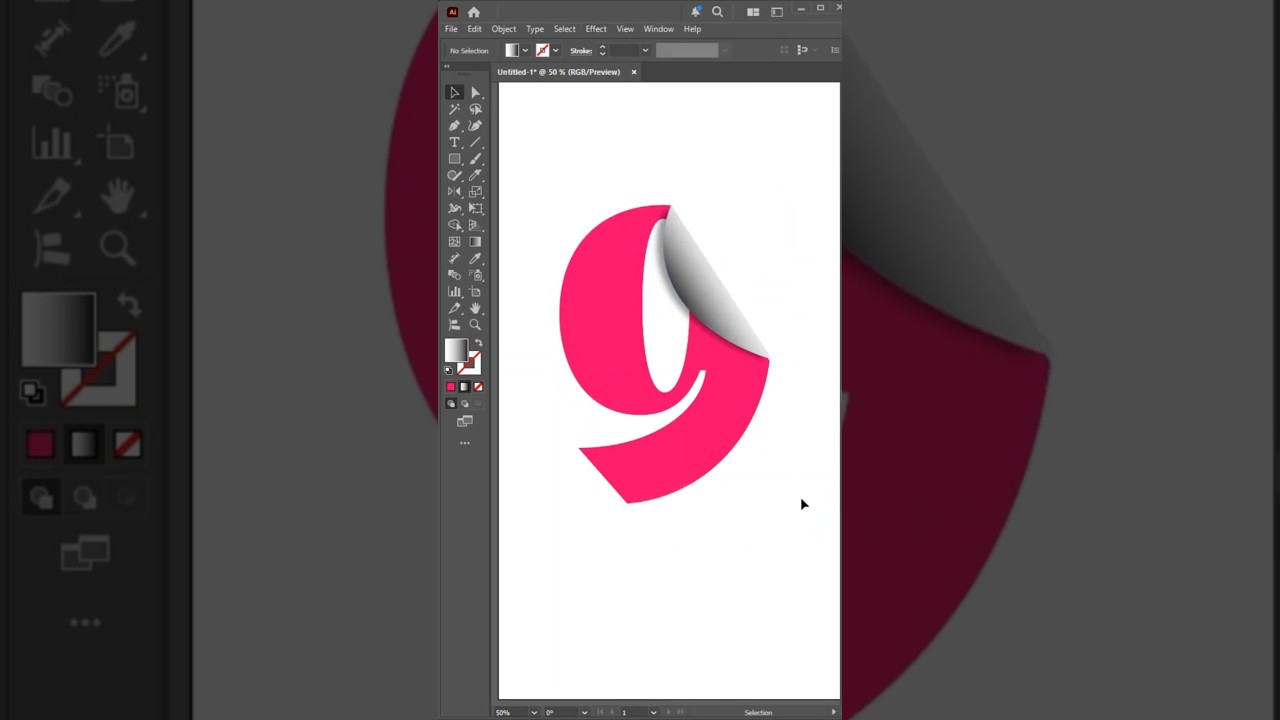Select the Shape Builder tool
This screenshot has width=1280, height=720.
(x=454, y=225)
